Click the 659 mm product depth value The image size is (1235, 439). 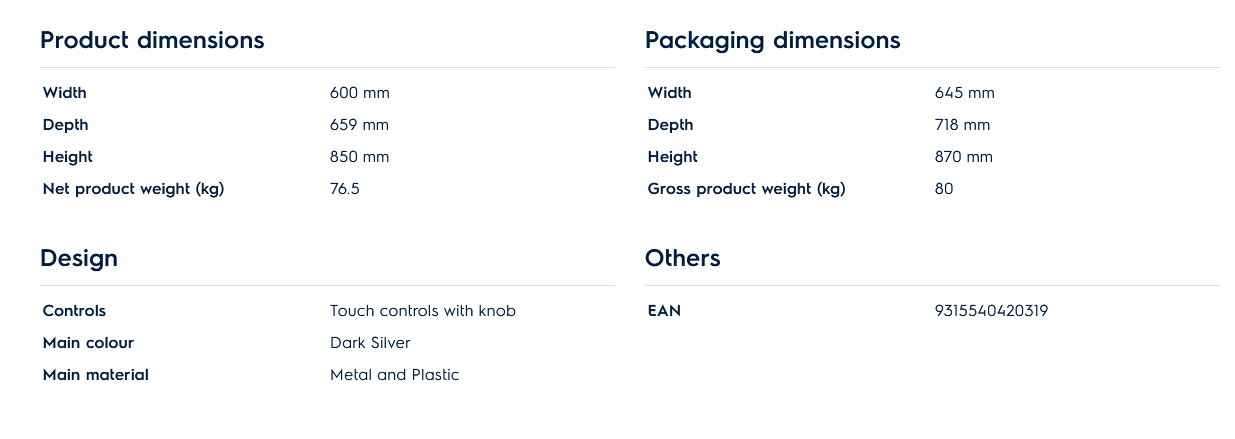coord(359,125)
